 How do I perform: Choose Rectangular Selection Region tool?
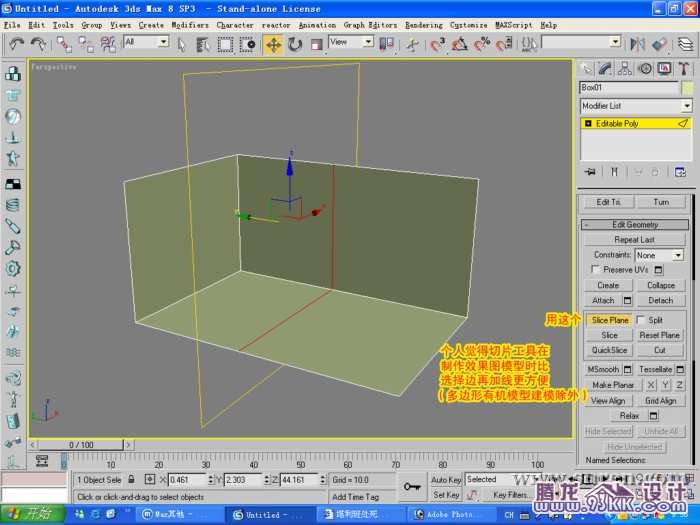coord(225,45)
